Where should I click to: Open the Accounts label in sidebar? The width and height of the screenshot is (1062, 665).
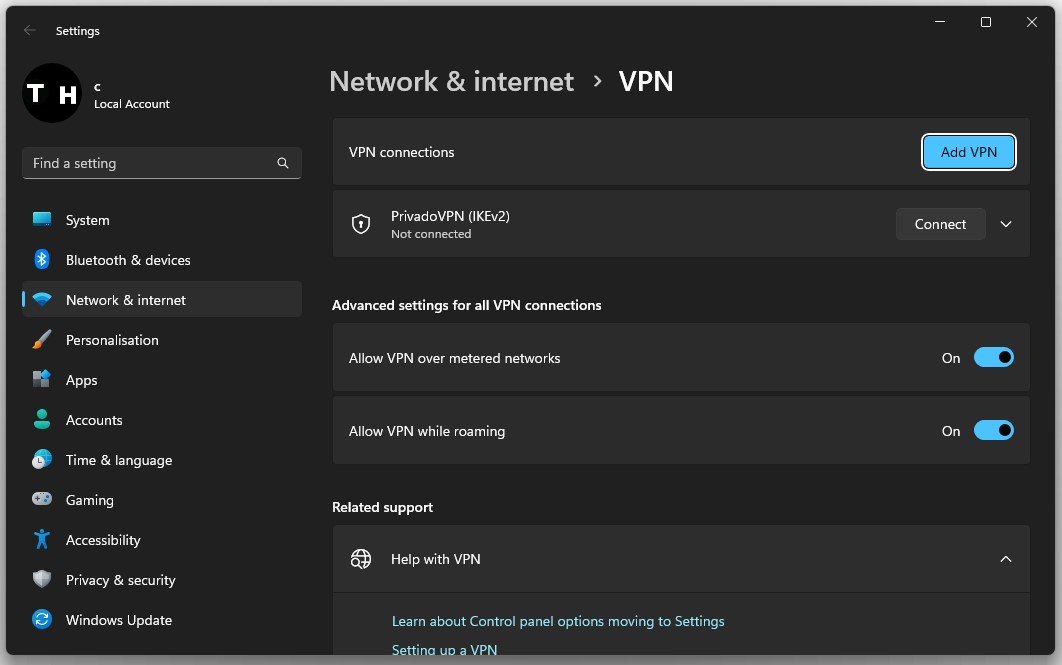[94, 420]
